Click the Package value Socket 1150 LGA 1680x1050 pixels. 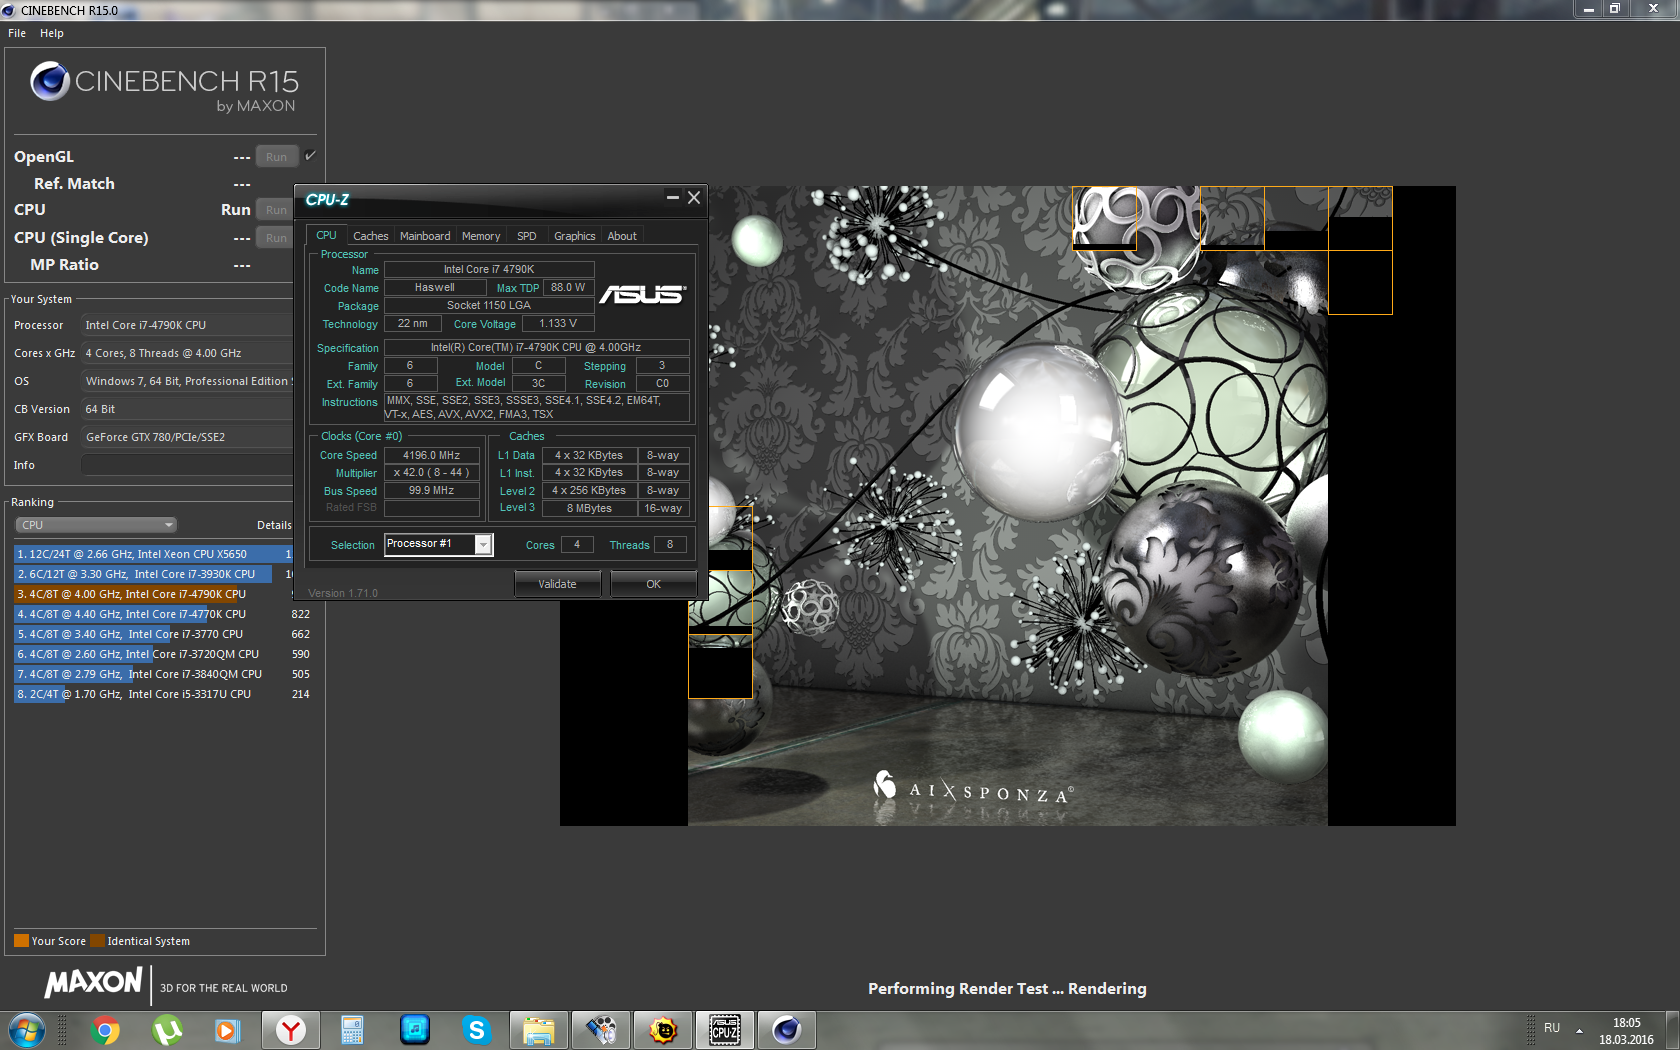click(489, 306)
